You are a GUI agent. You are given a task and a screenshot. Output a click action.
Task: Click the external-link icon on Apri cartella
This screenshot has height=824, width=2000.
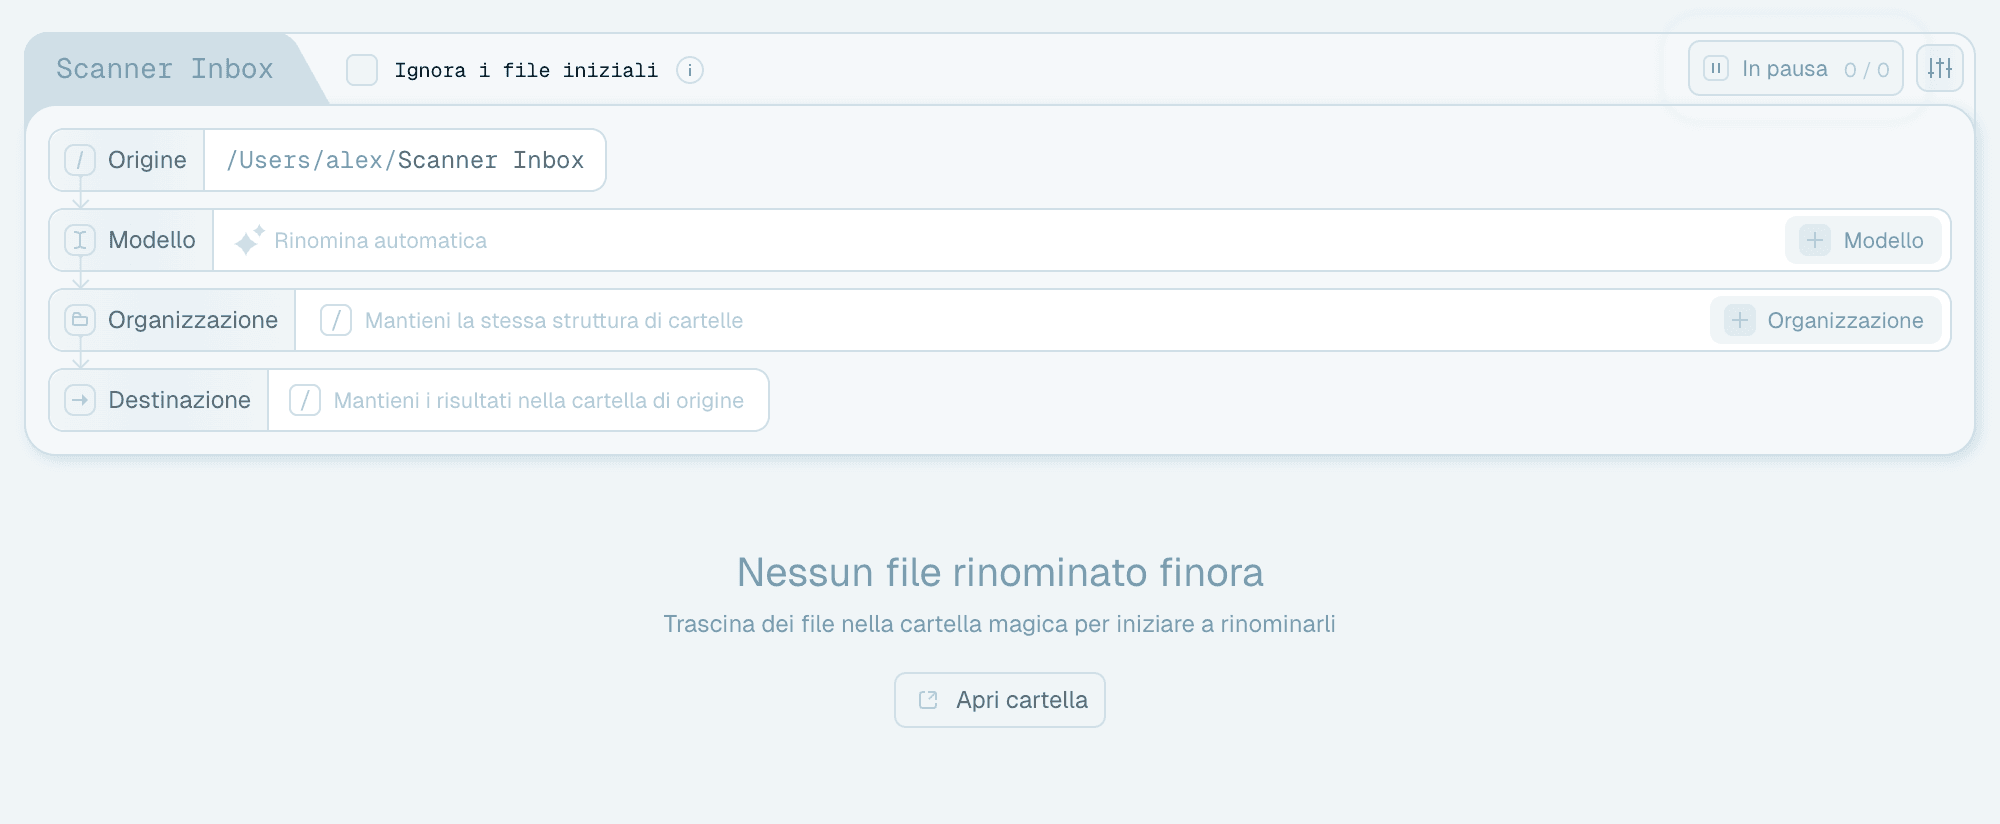[928, 700]
